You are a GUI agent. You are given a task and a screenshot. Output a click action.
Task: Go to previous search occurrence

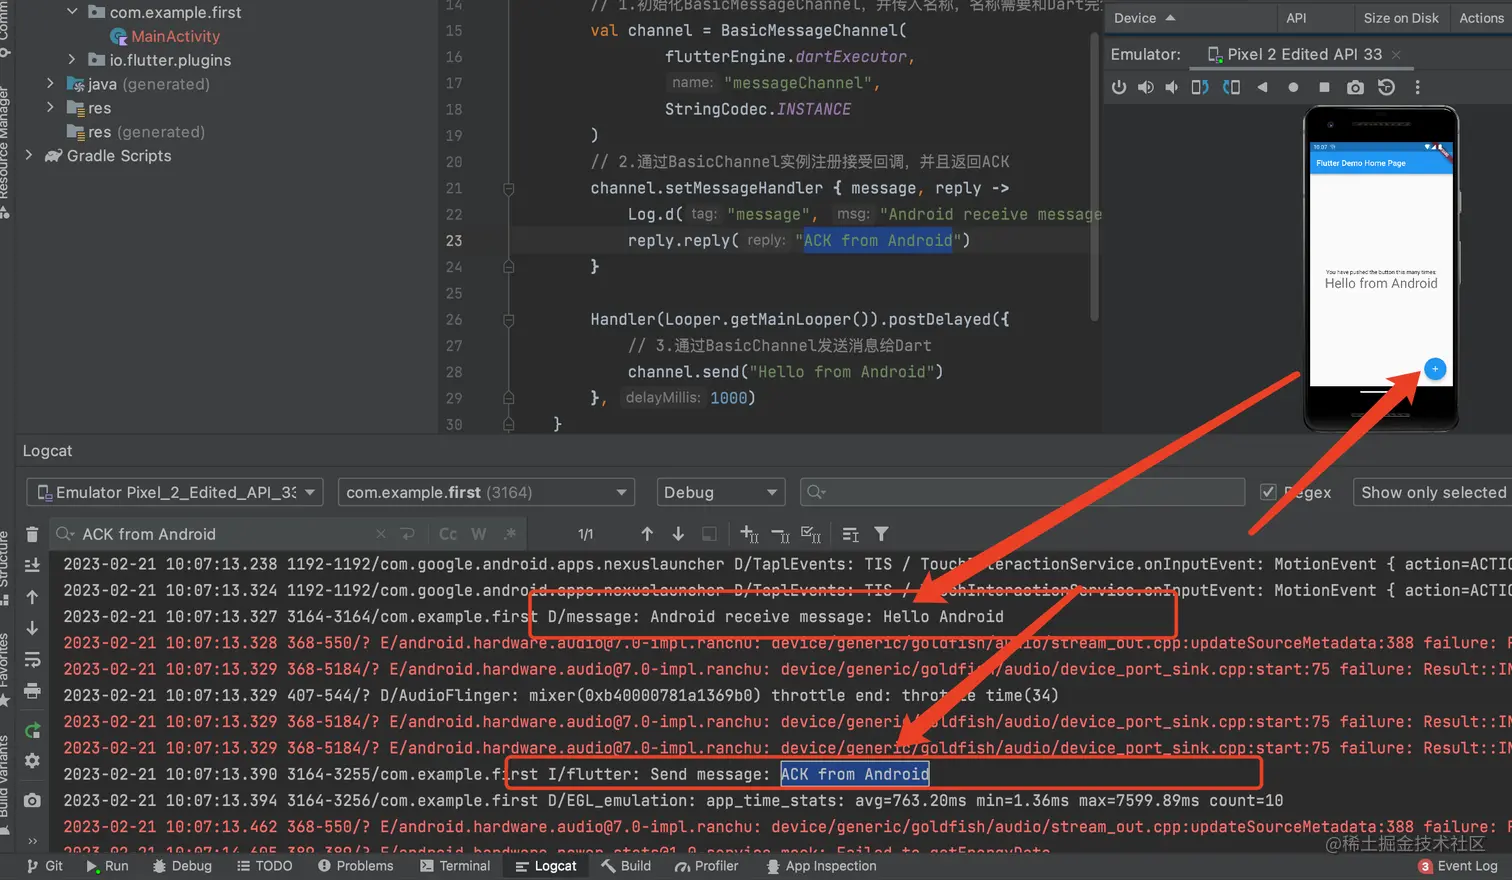coord(647,534)
